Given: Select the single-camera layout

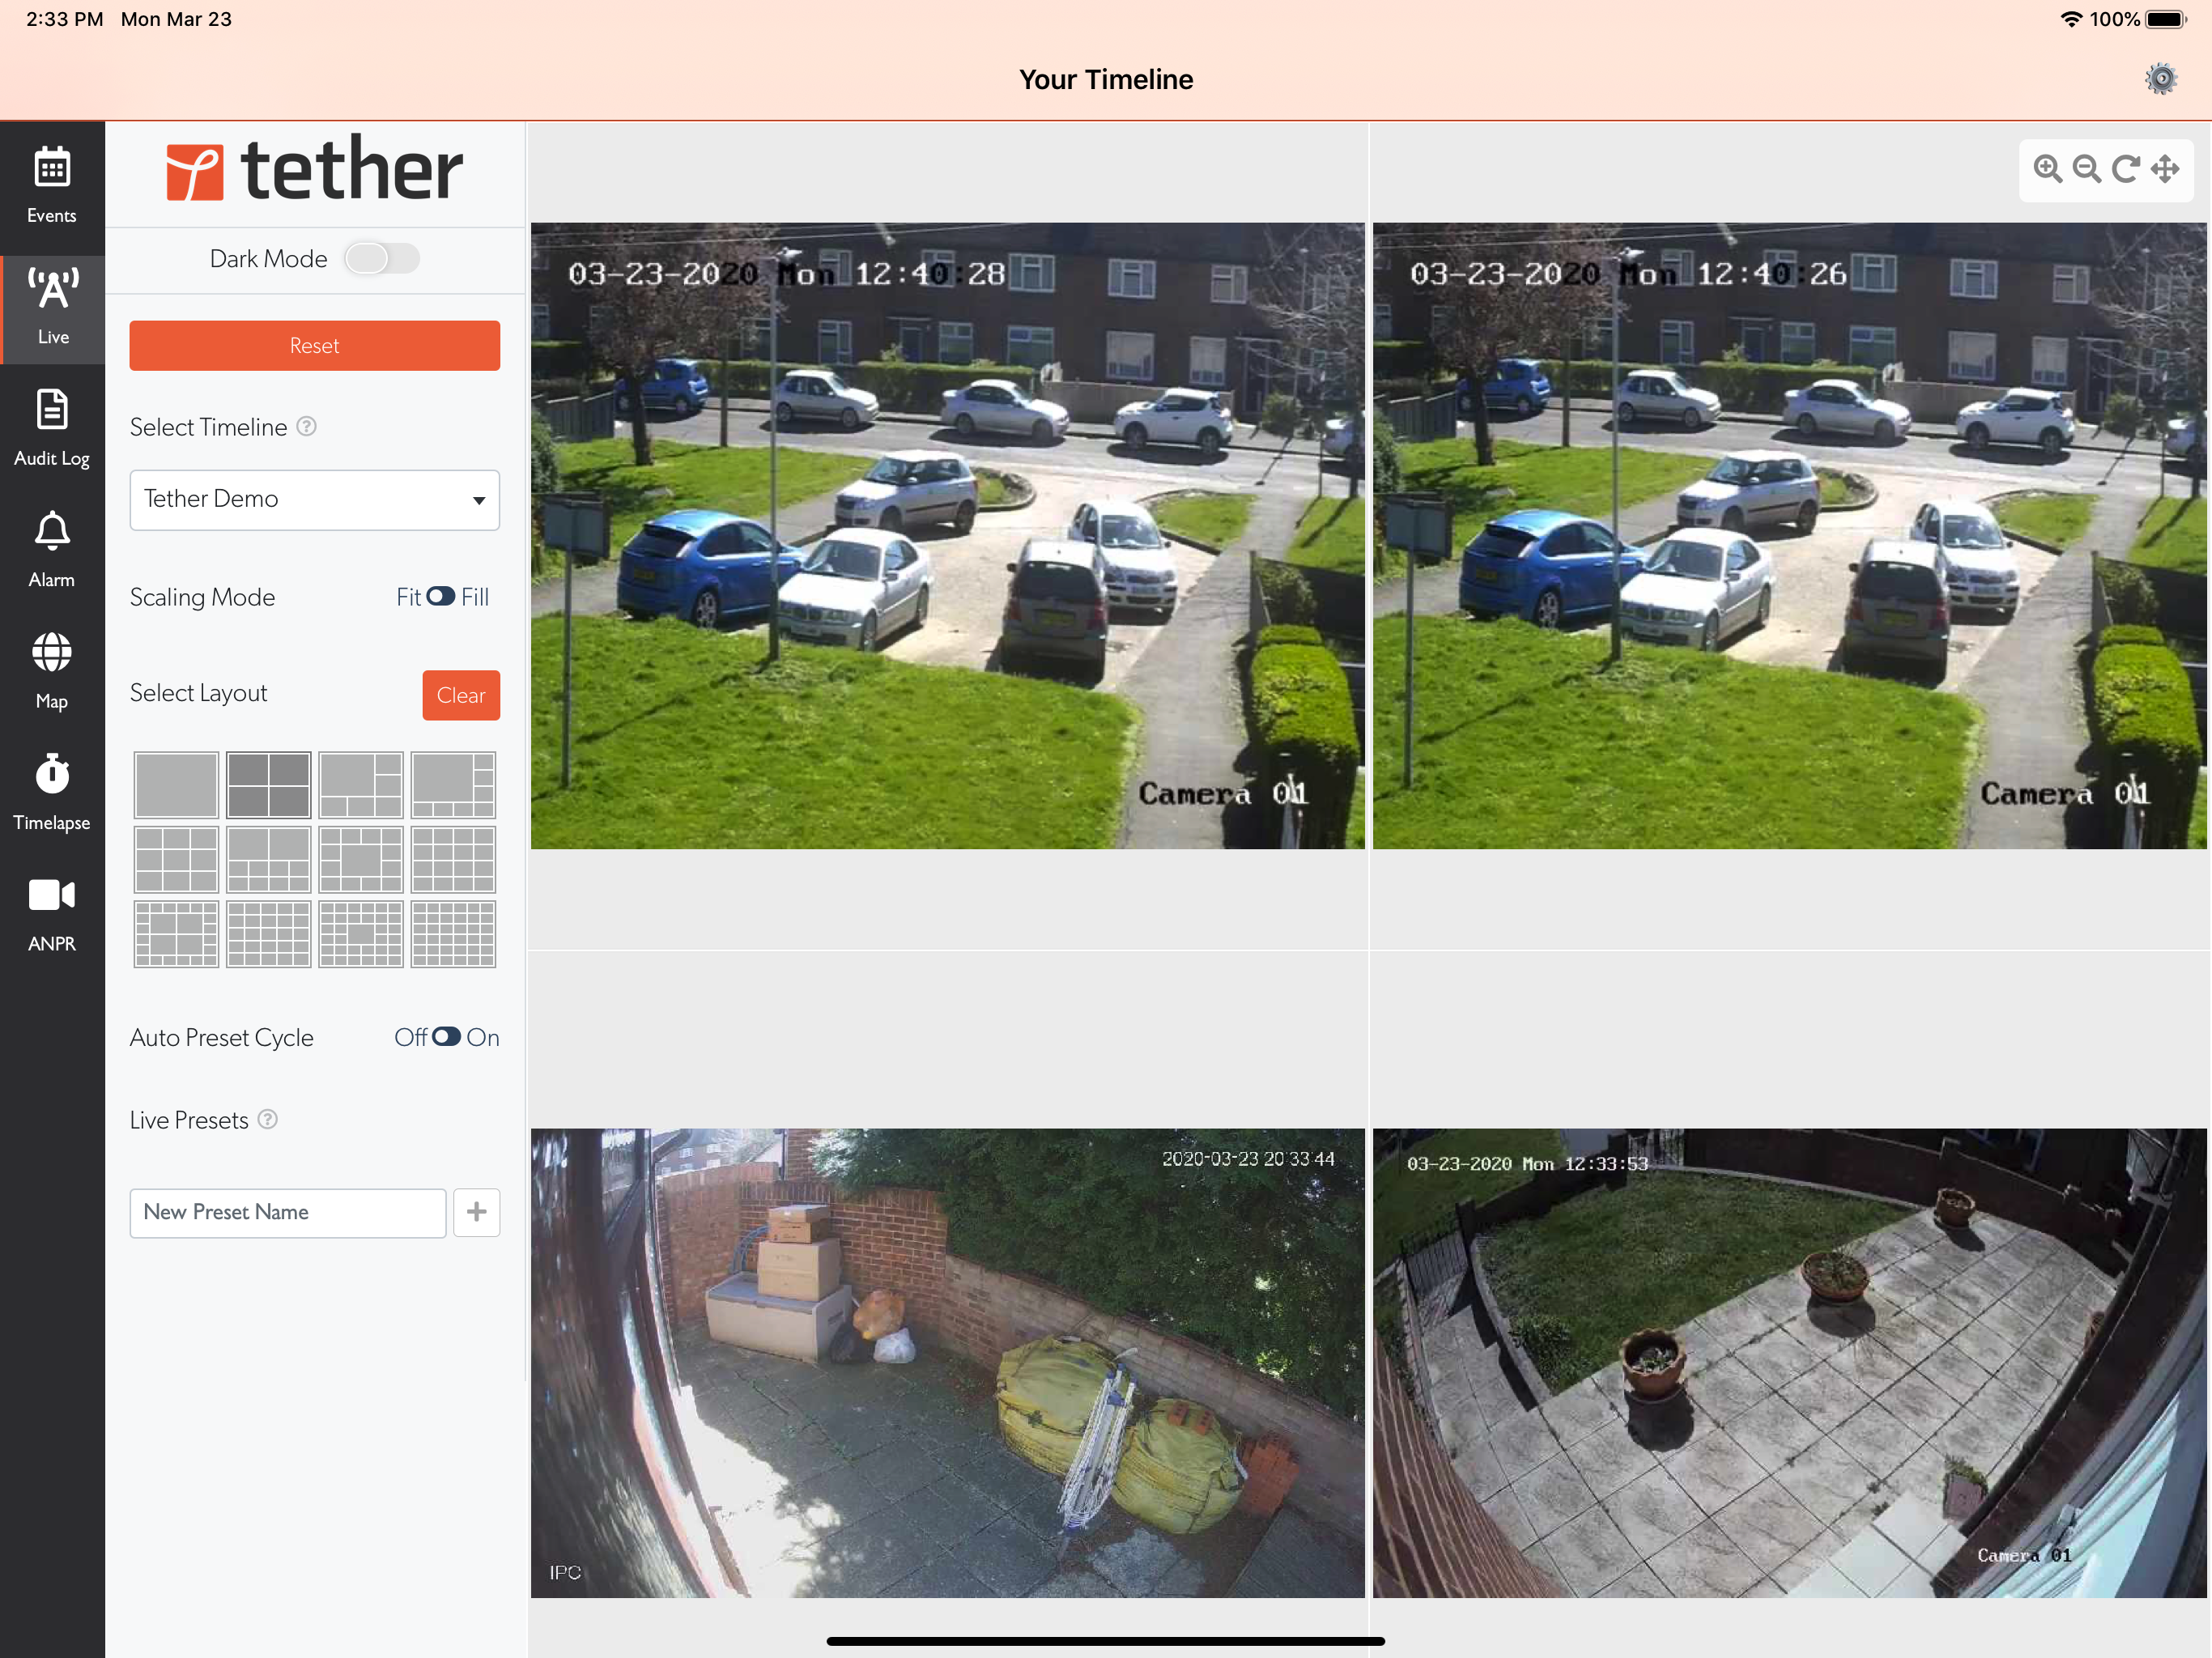Looking at the screenshot, I should (x=176, y=785).
